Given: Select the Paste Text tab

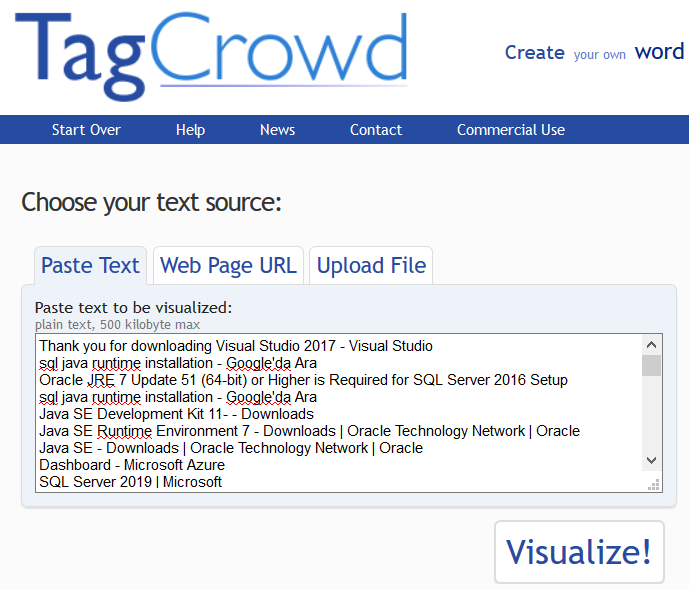Looking at the screenshot, I should 91,265.
